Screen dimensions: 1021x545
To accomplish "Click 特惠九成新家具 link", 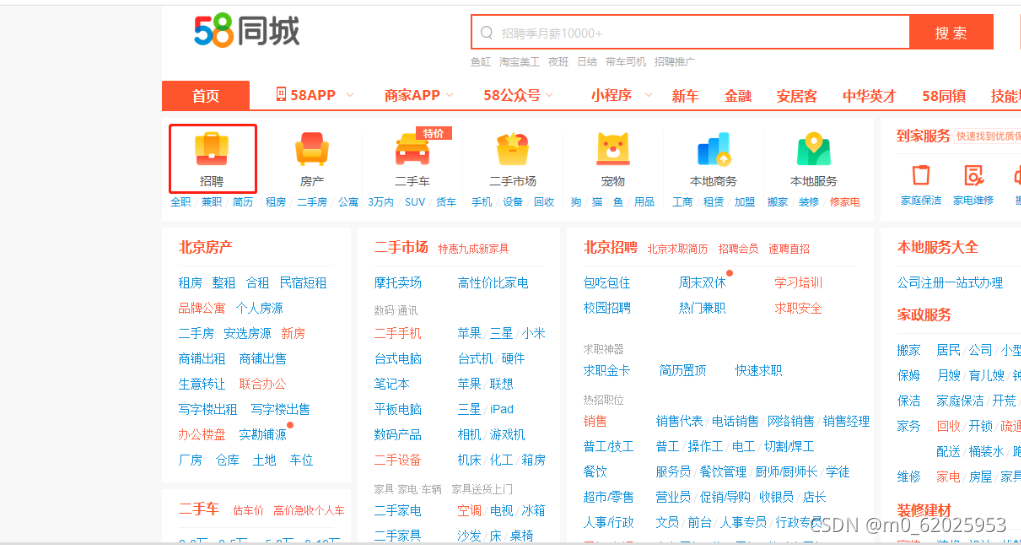I will (473, 249).
